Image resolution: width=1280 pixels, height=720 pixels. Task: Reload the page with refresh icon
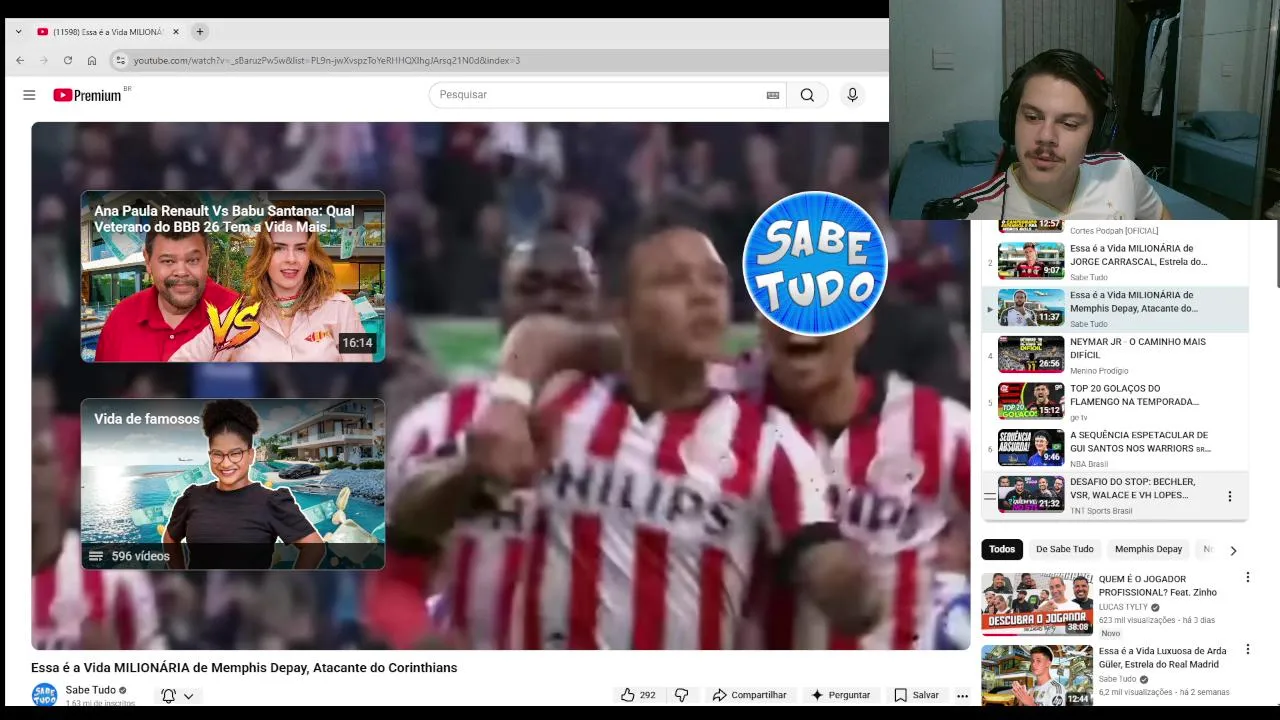(68, 60)
